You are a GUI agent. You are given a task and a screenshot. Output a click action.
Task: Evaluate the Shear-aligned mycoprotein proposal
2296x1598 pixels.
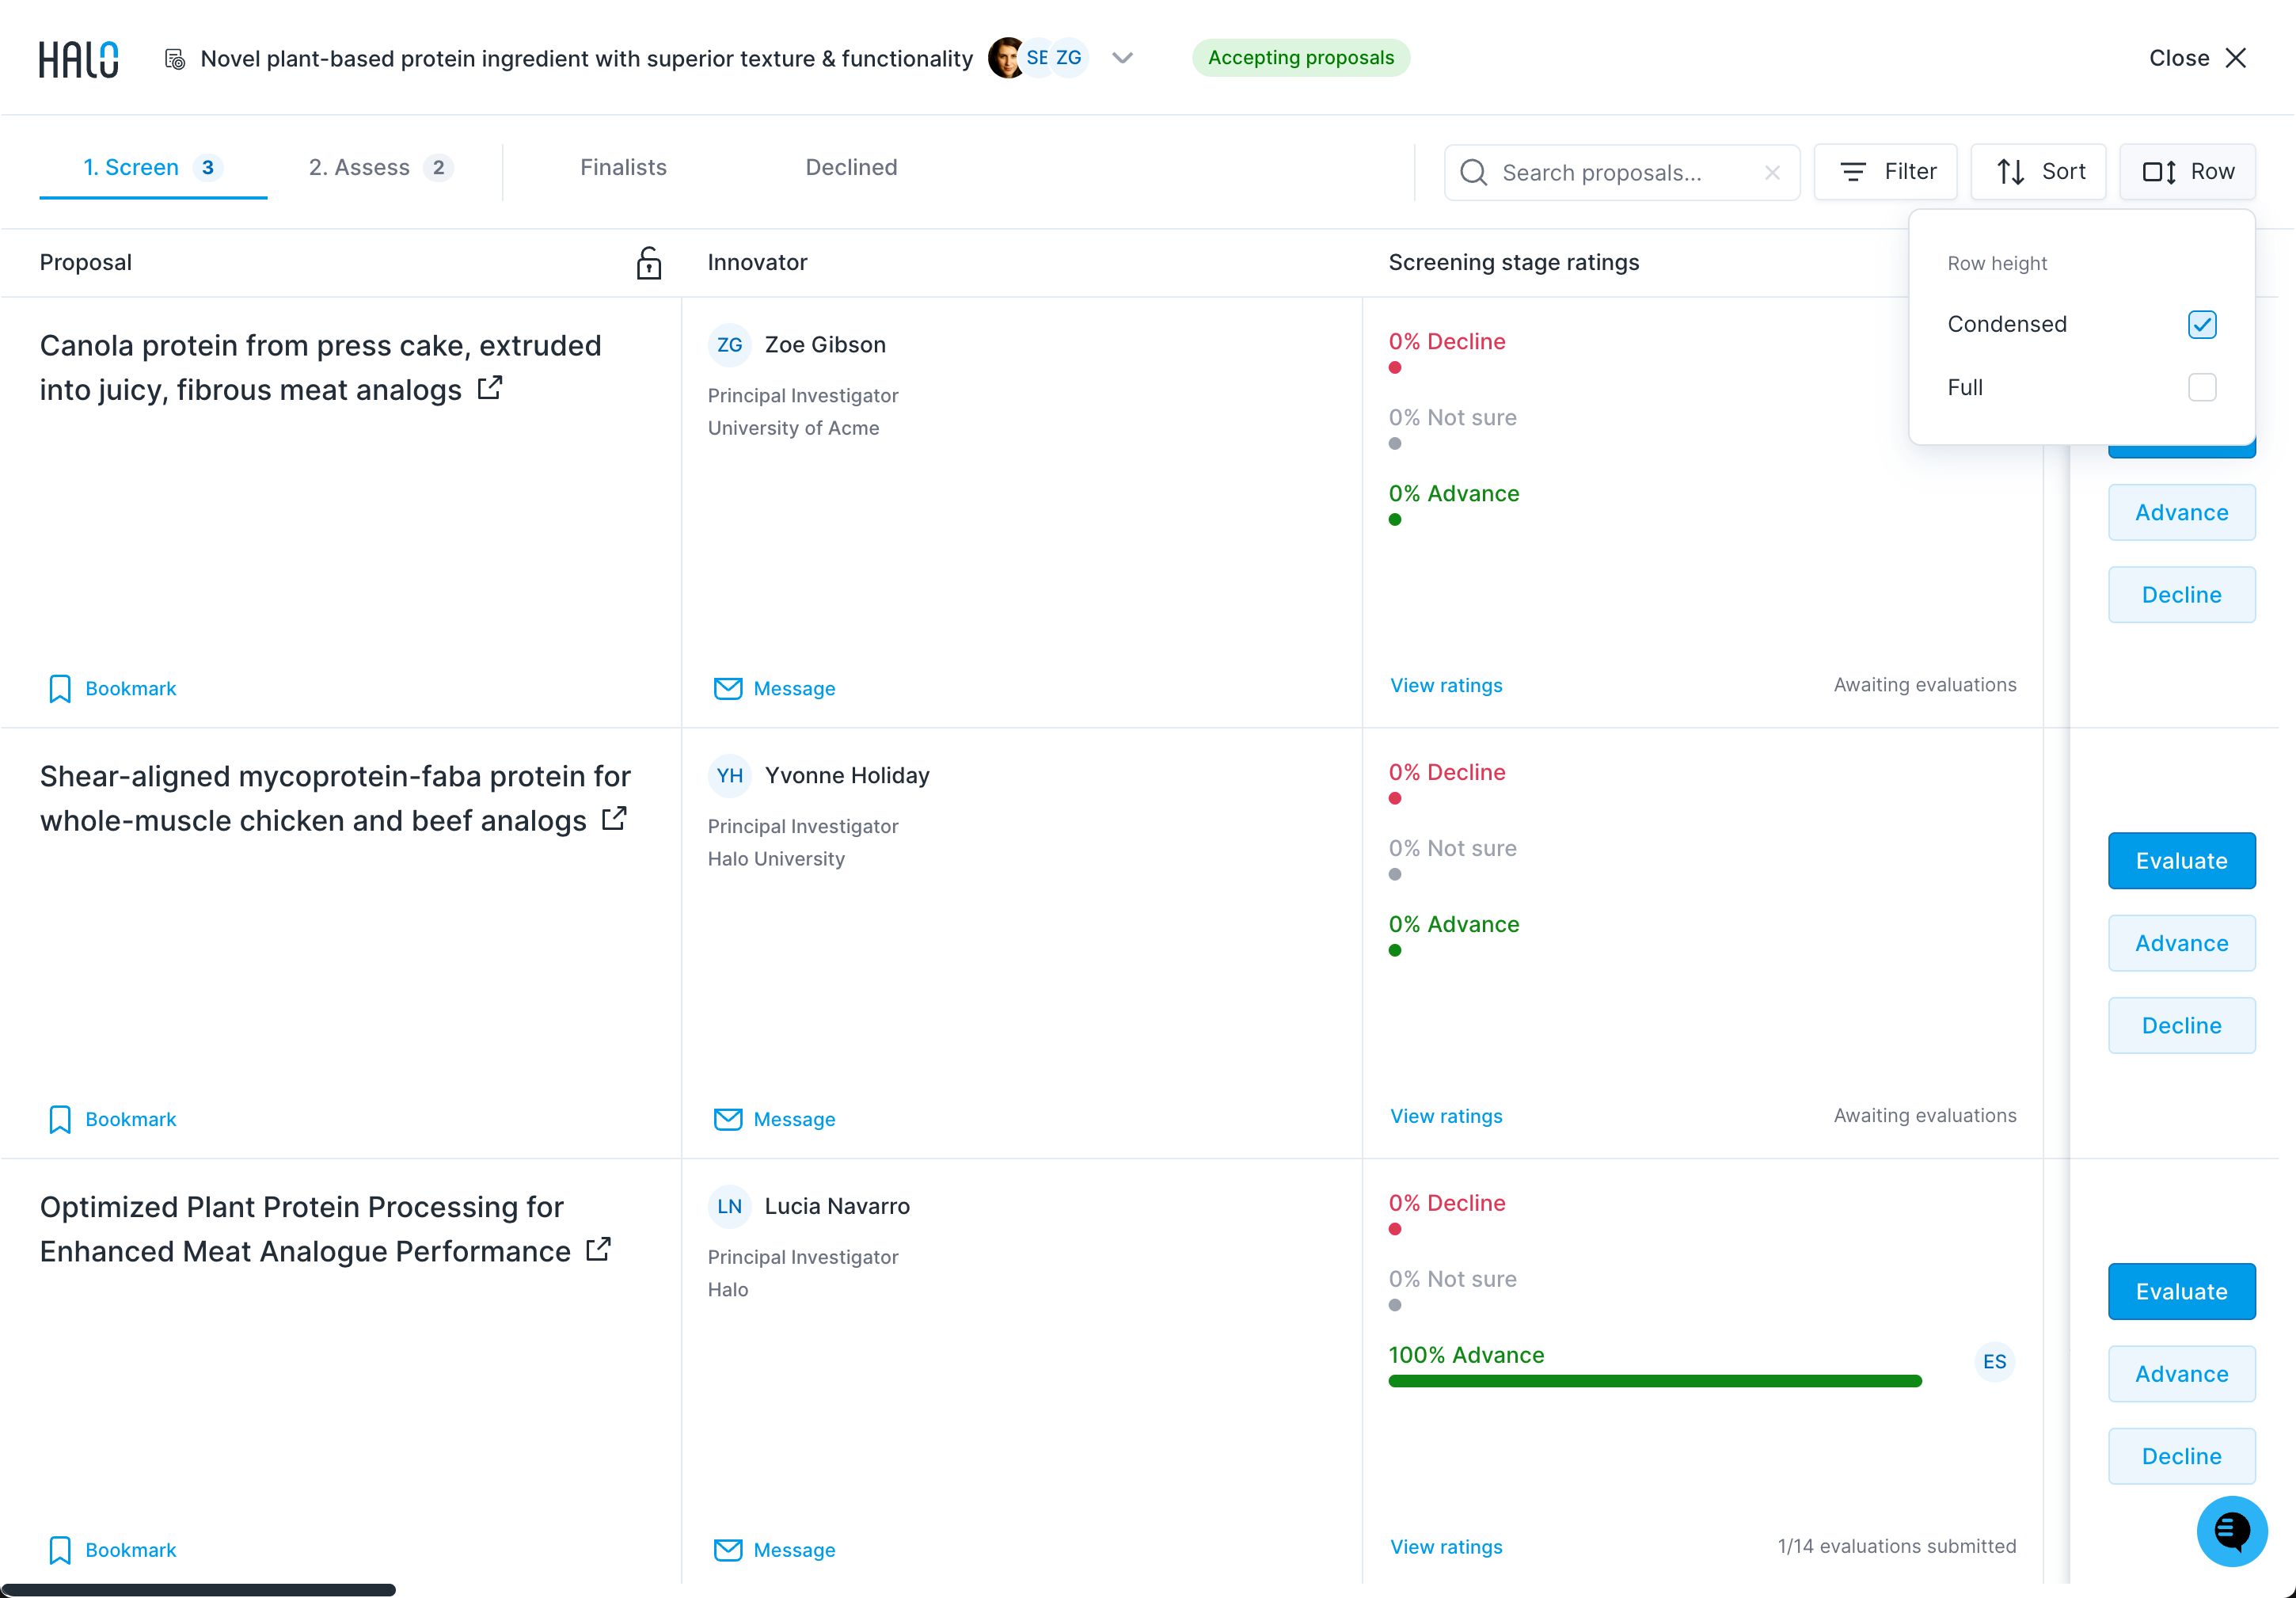coord(2181,861)
